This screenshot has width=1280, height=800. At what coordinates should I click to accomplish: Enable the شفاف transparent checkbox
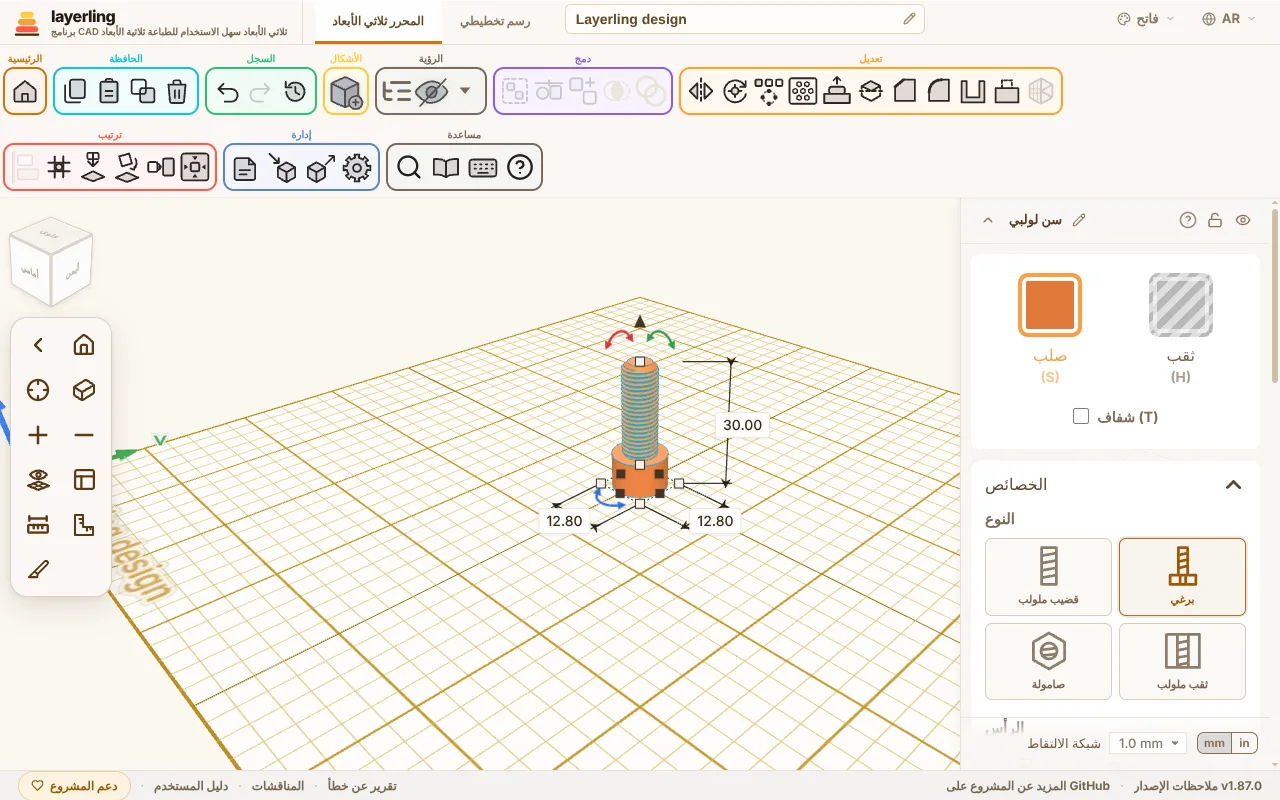coord(1080,416)
